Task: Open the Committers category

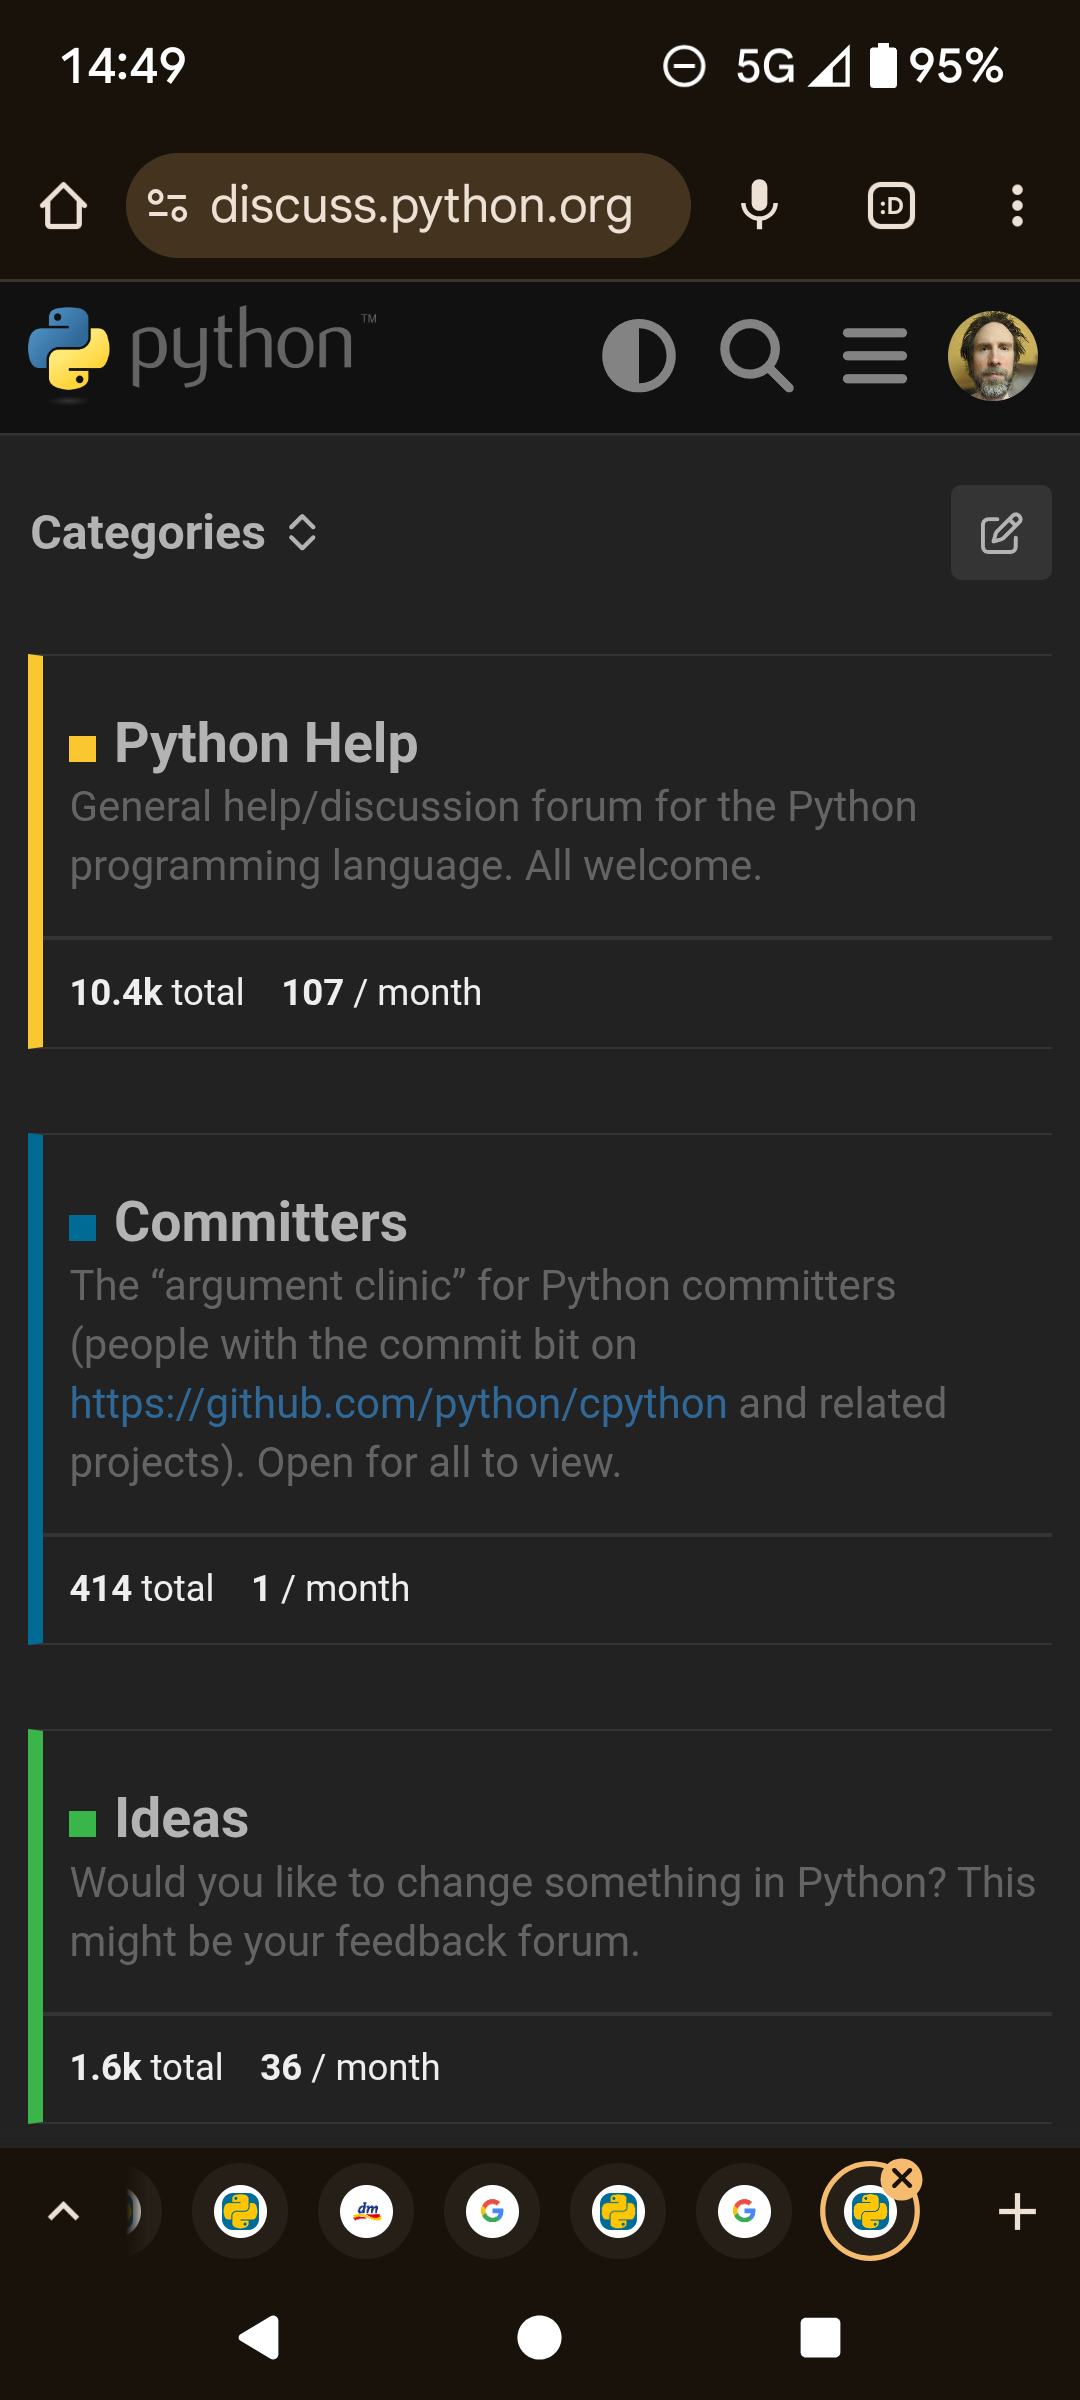Action: click(x=260, y=1223)
